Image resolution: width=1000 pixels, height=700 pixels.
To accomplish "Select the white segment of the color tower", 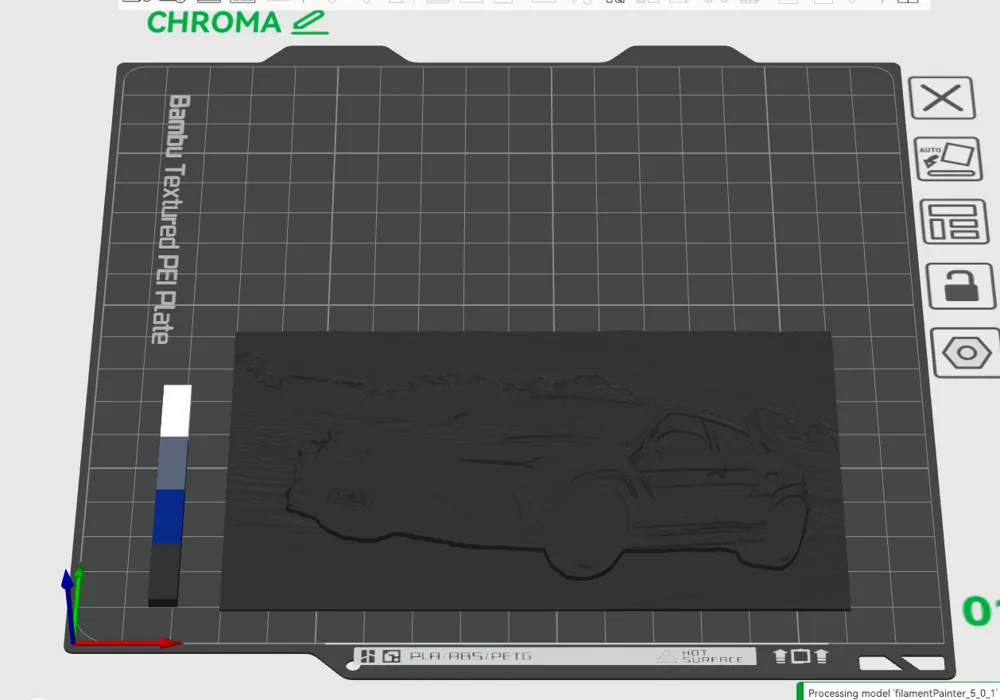I will [176, 410].
